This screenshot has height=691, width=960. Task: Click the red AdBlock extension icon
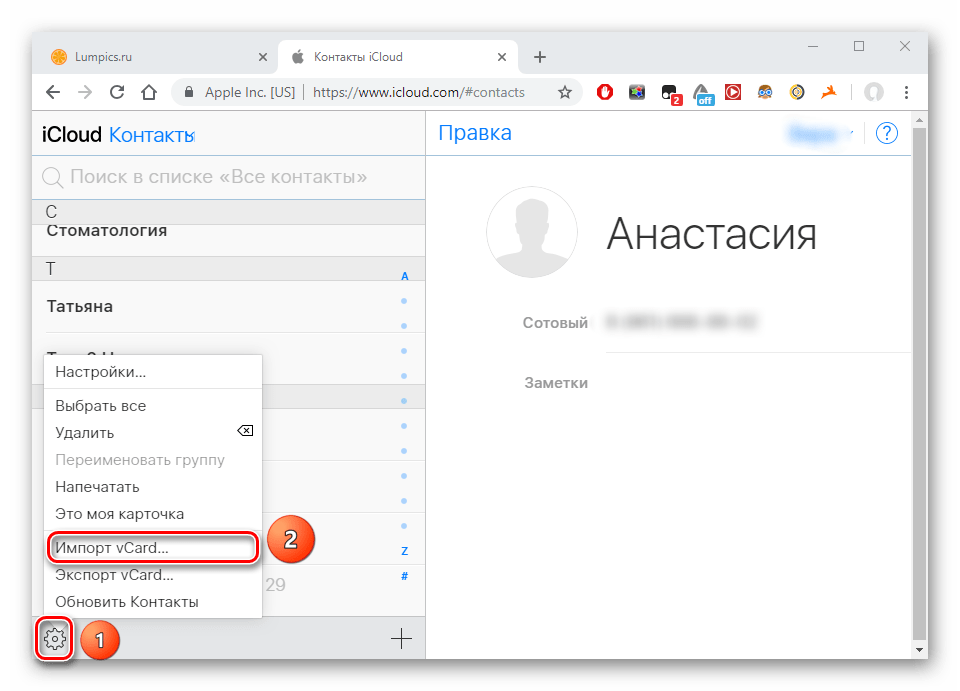tap(605, 92)
